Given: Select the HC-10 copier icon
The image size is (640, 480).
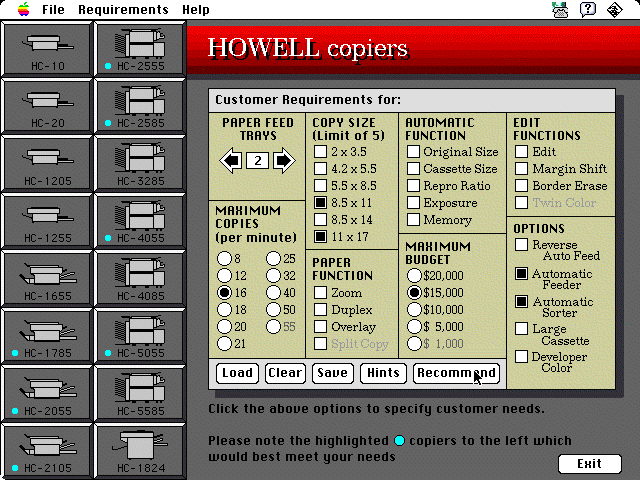Looking at the screenshot, I should (x=47, y=49).
